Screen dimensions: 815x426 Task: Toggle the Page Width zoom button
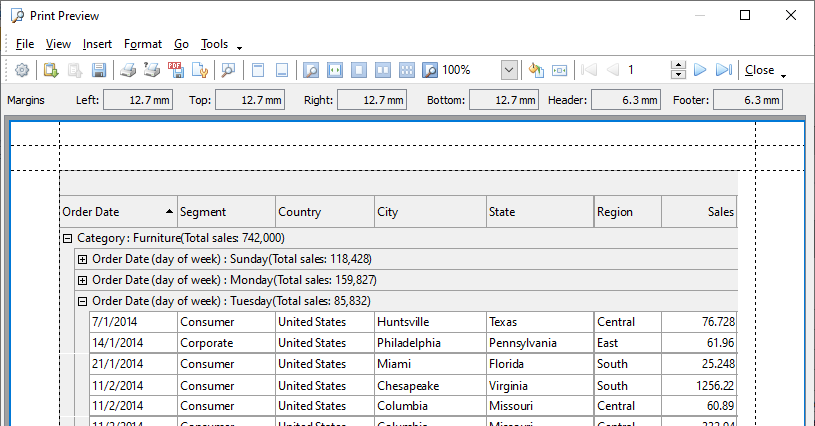pyautogui.click(x=335, y=70)
